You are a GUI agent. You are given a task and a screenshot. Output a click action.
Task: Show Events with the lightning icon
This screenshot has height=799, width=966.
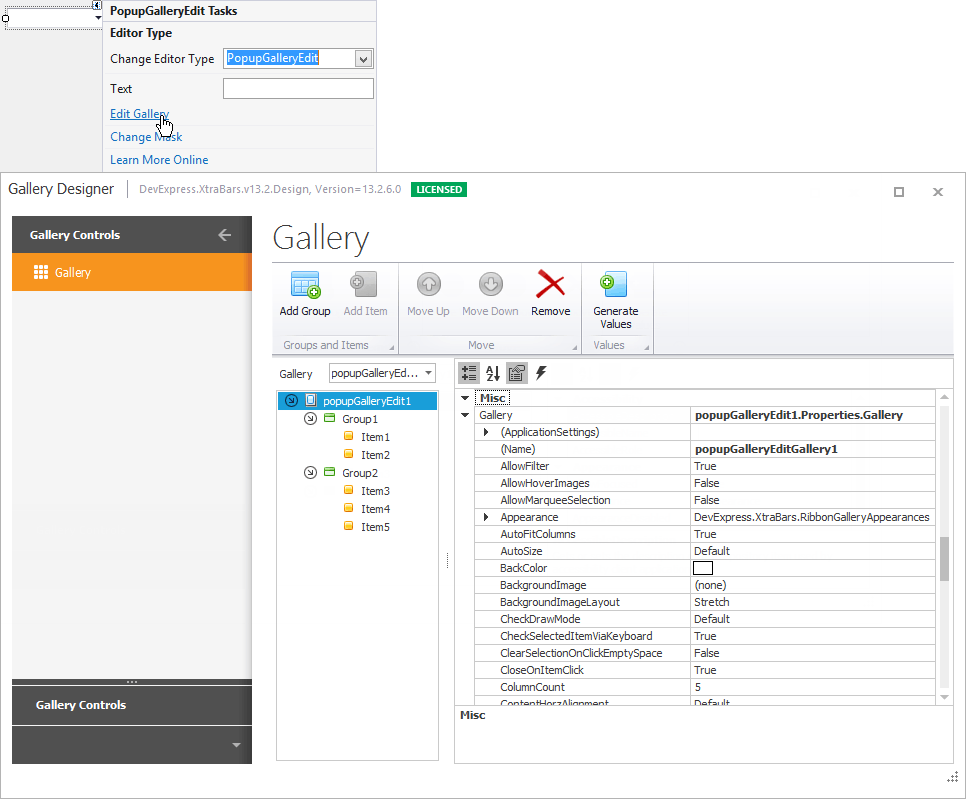[541, 373]
